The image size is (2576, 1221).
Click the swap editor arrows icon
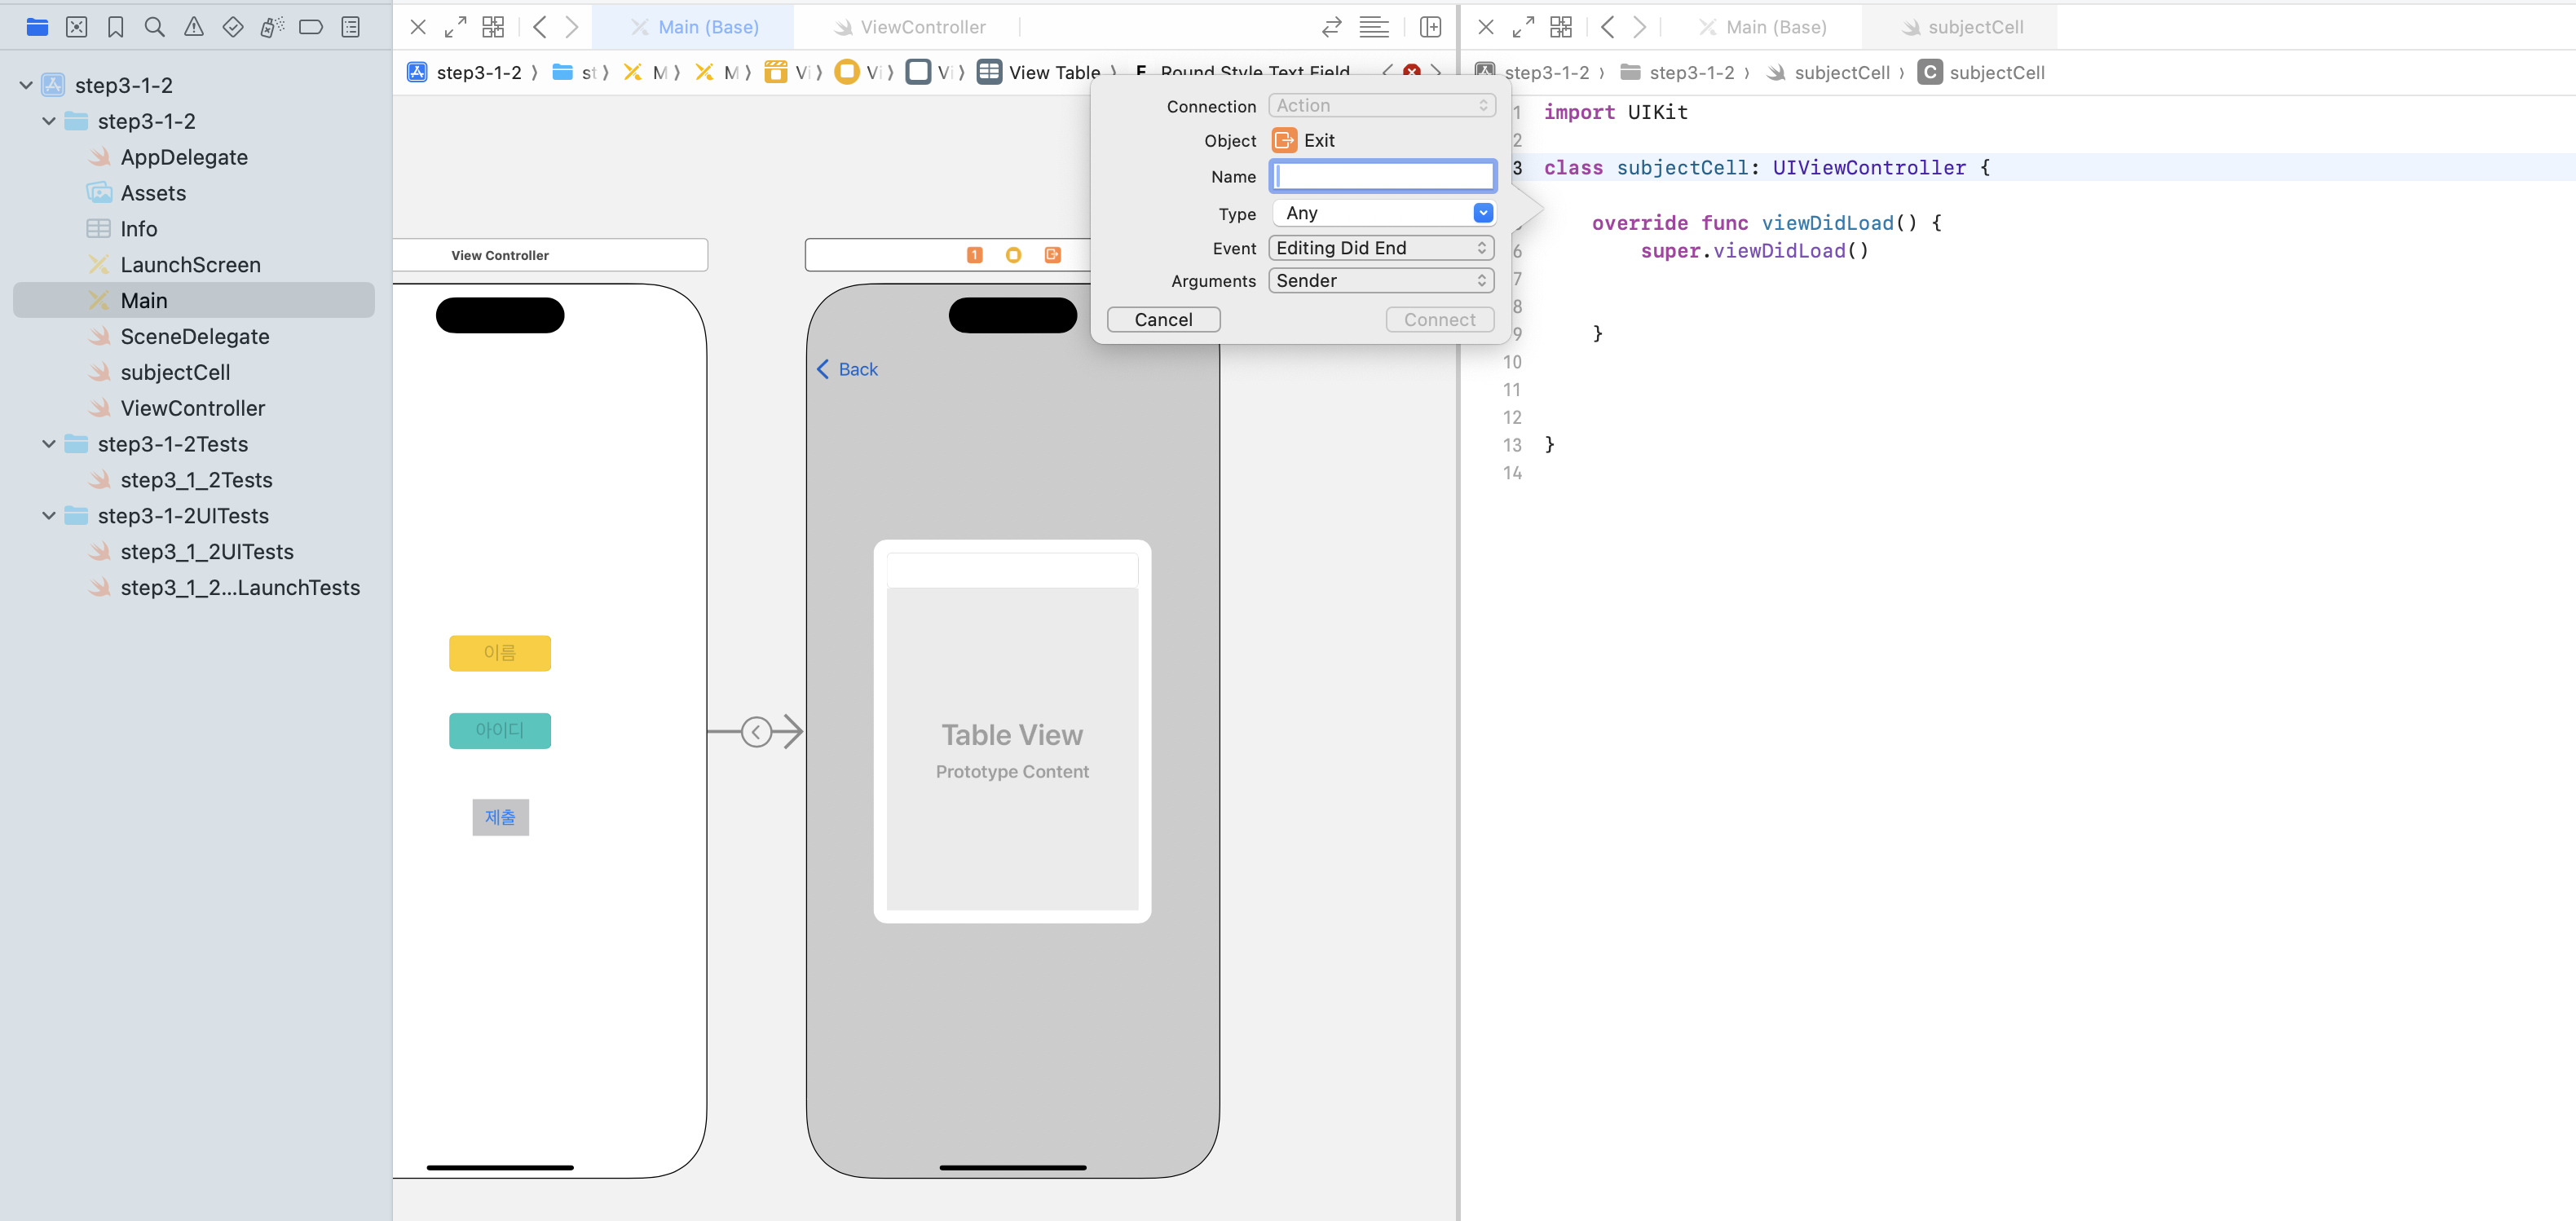click(x=1331, y=27)
